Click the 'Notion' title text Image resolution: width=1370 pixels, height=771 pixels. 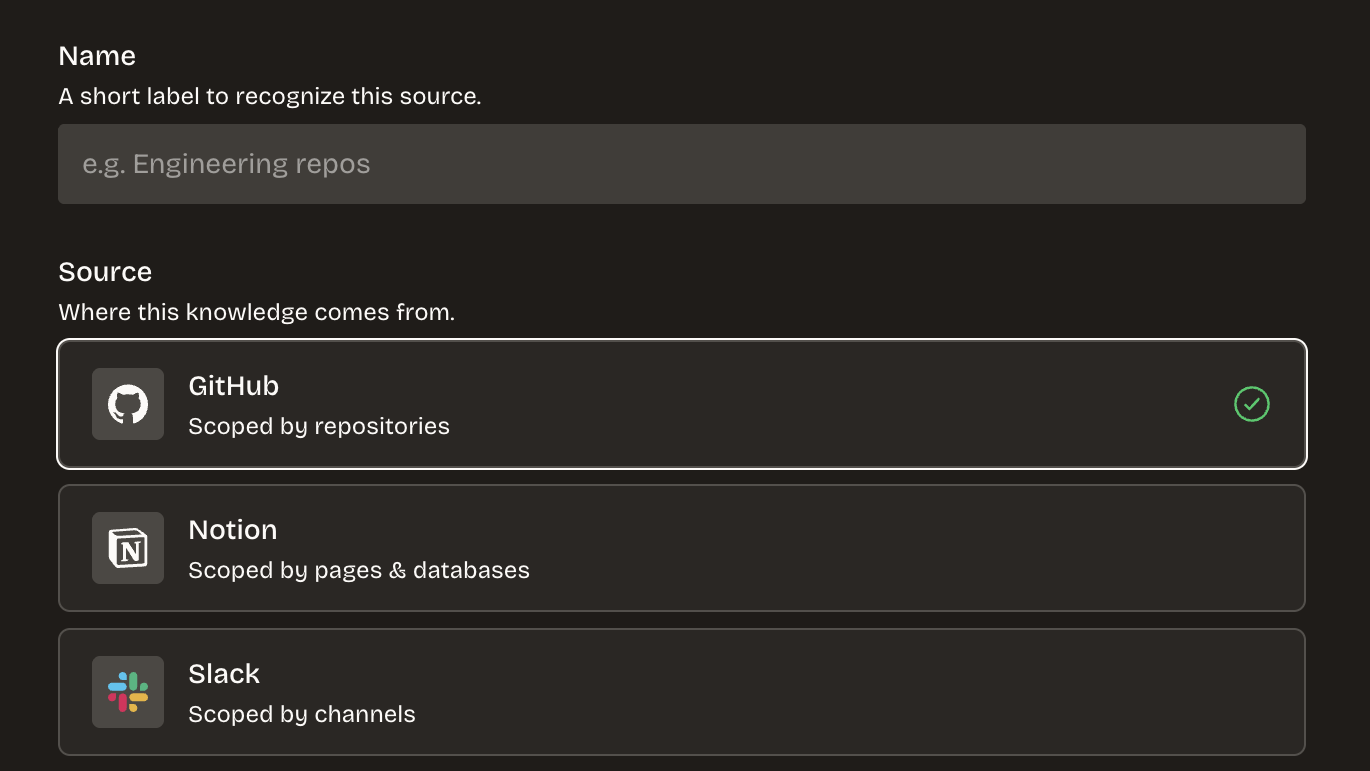pos(233,530)
